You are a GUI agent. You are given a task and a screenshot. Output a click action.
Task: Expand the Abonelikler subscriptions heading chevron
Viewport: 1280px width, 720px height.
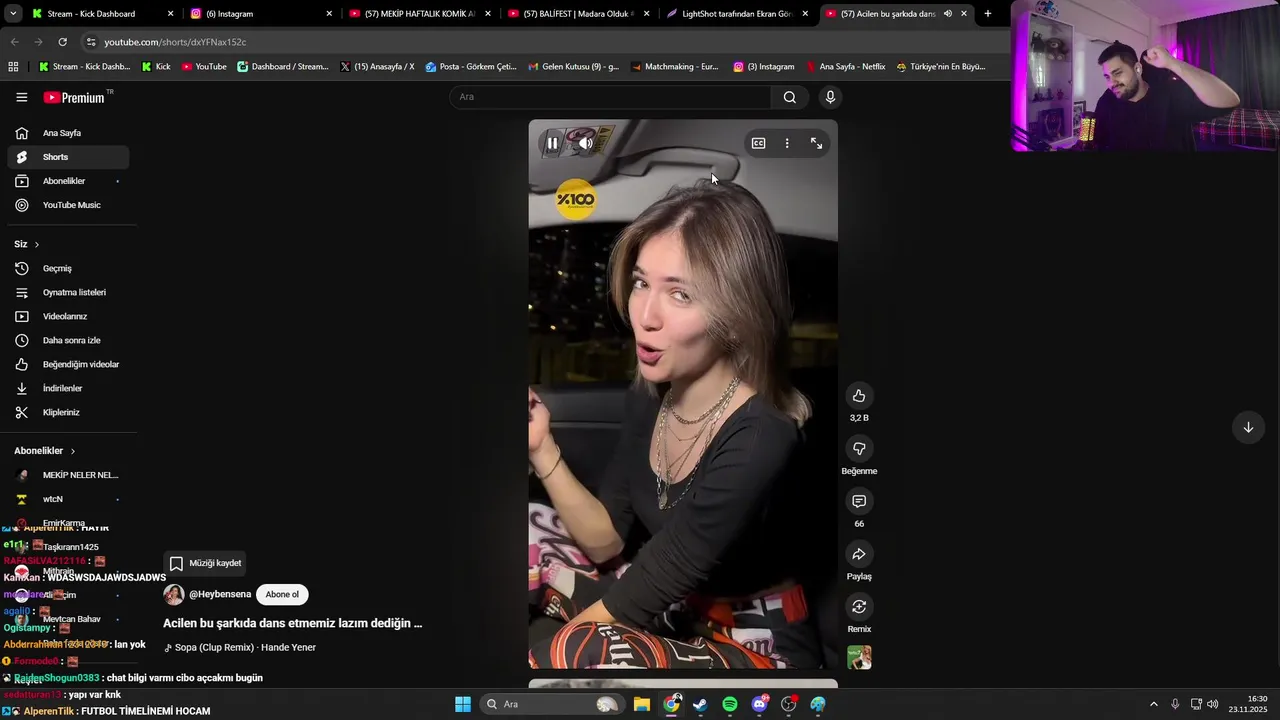coord(73,451)
